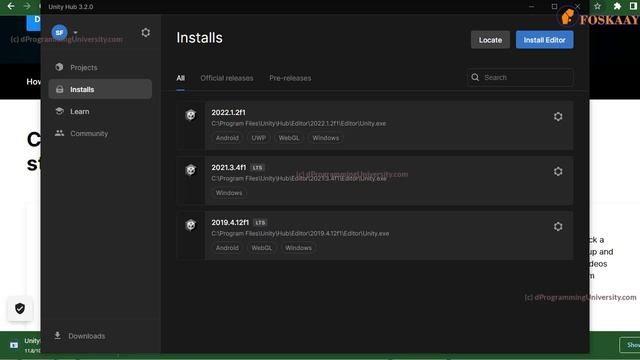Select the 2021.3.4f1 version title
This screenshot has height=360, width=640.
[229, 167]
